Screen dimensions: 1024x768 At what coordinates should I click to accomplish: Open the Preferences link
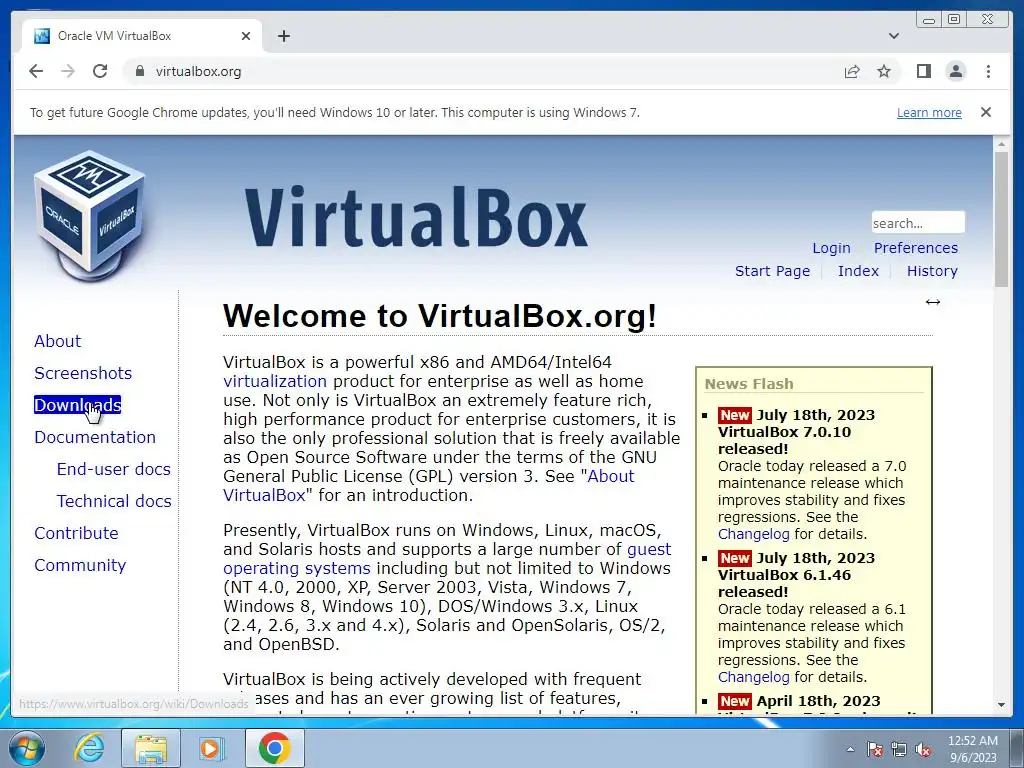pos(916,248)
